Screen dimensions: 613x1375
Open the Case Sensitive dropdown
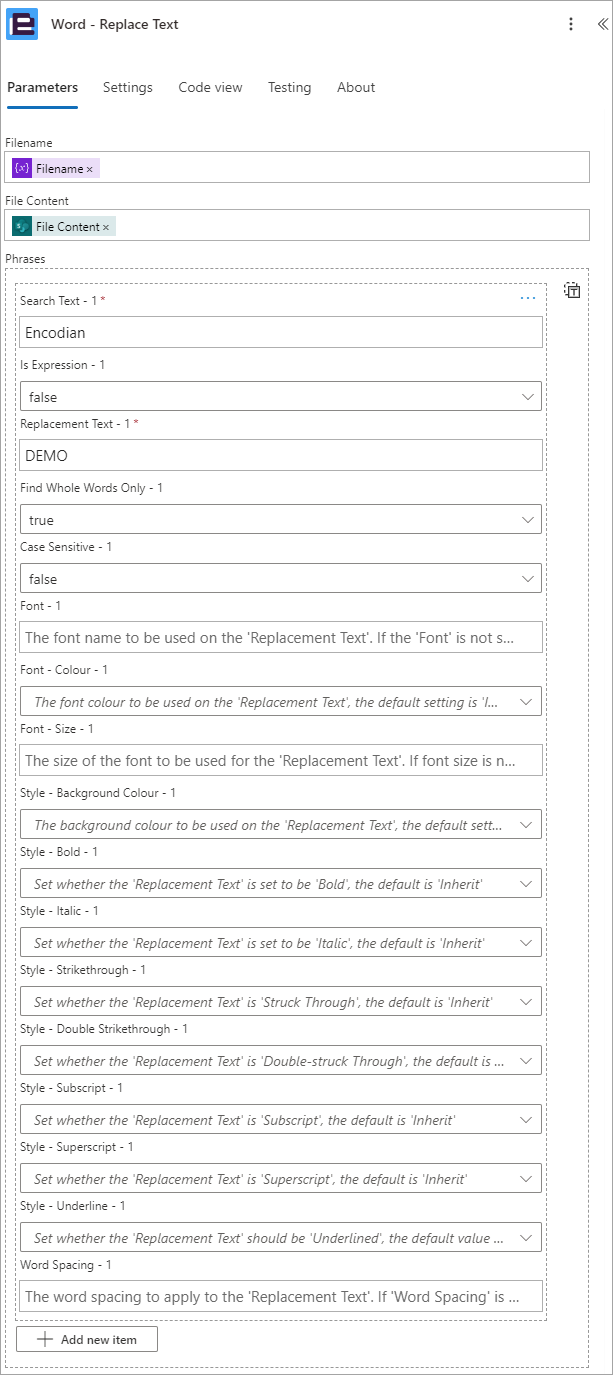pos(281,579)
